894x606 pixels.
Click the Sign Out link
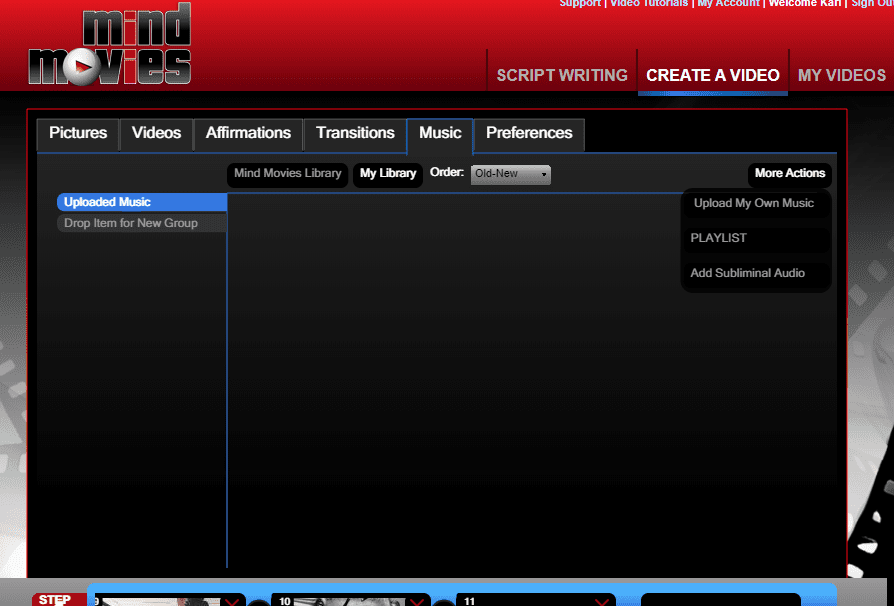872,3
